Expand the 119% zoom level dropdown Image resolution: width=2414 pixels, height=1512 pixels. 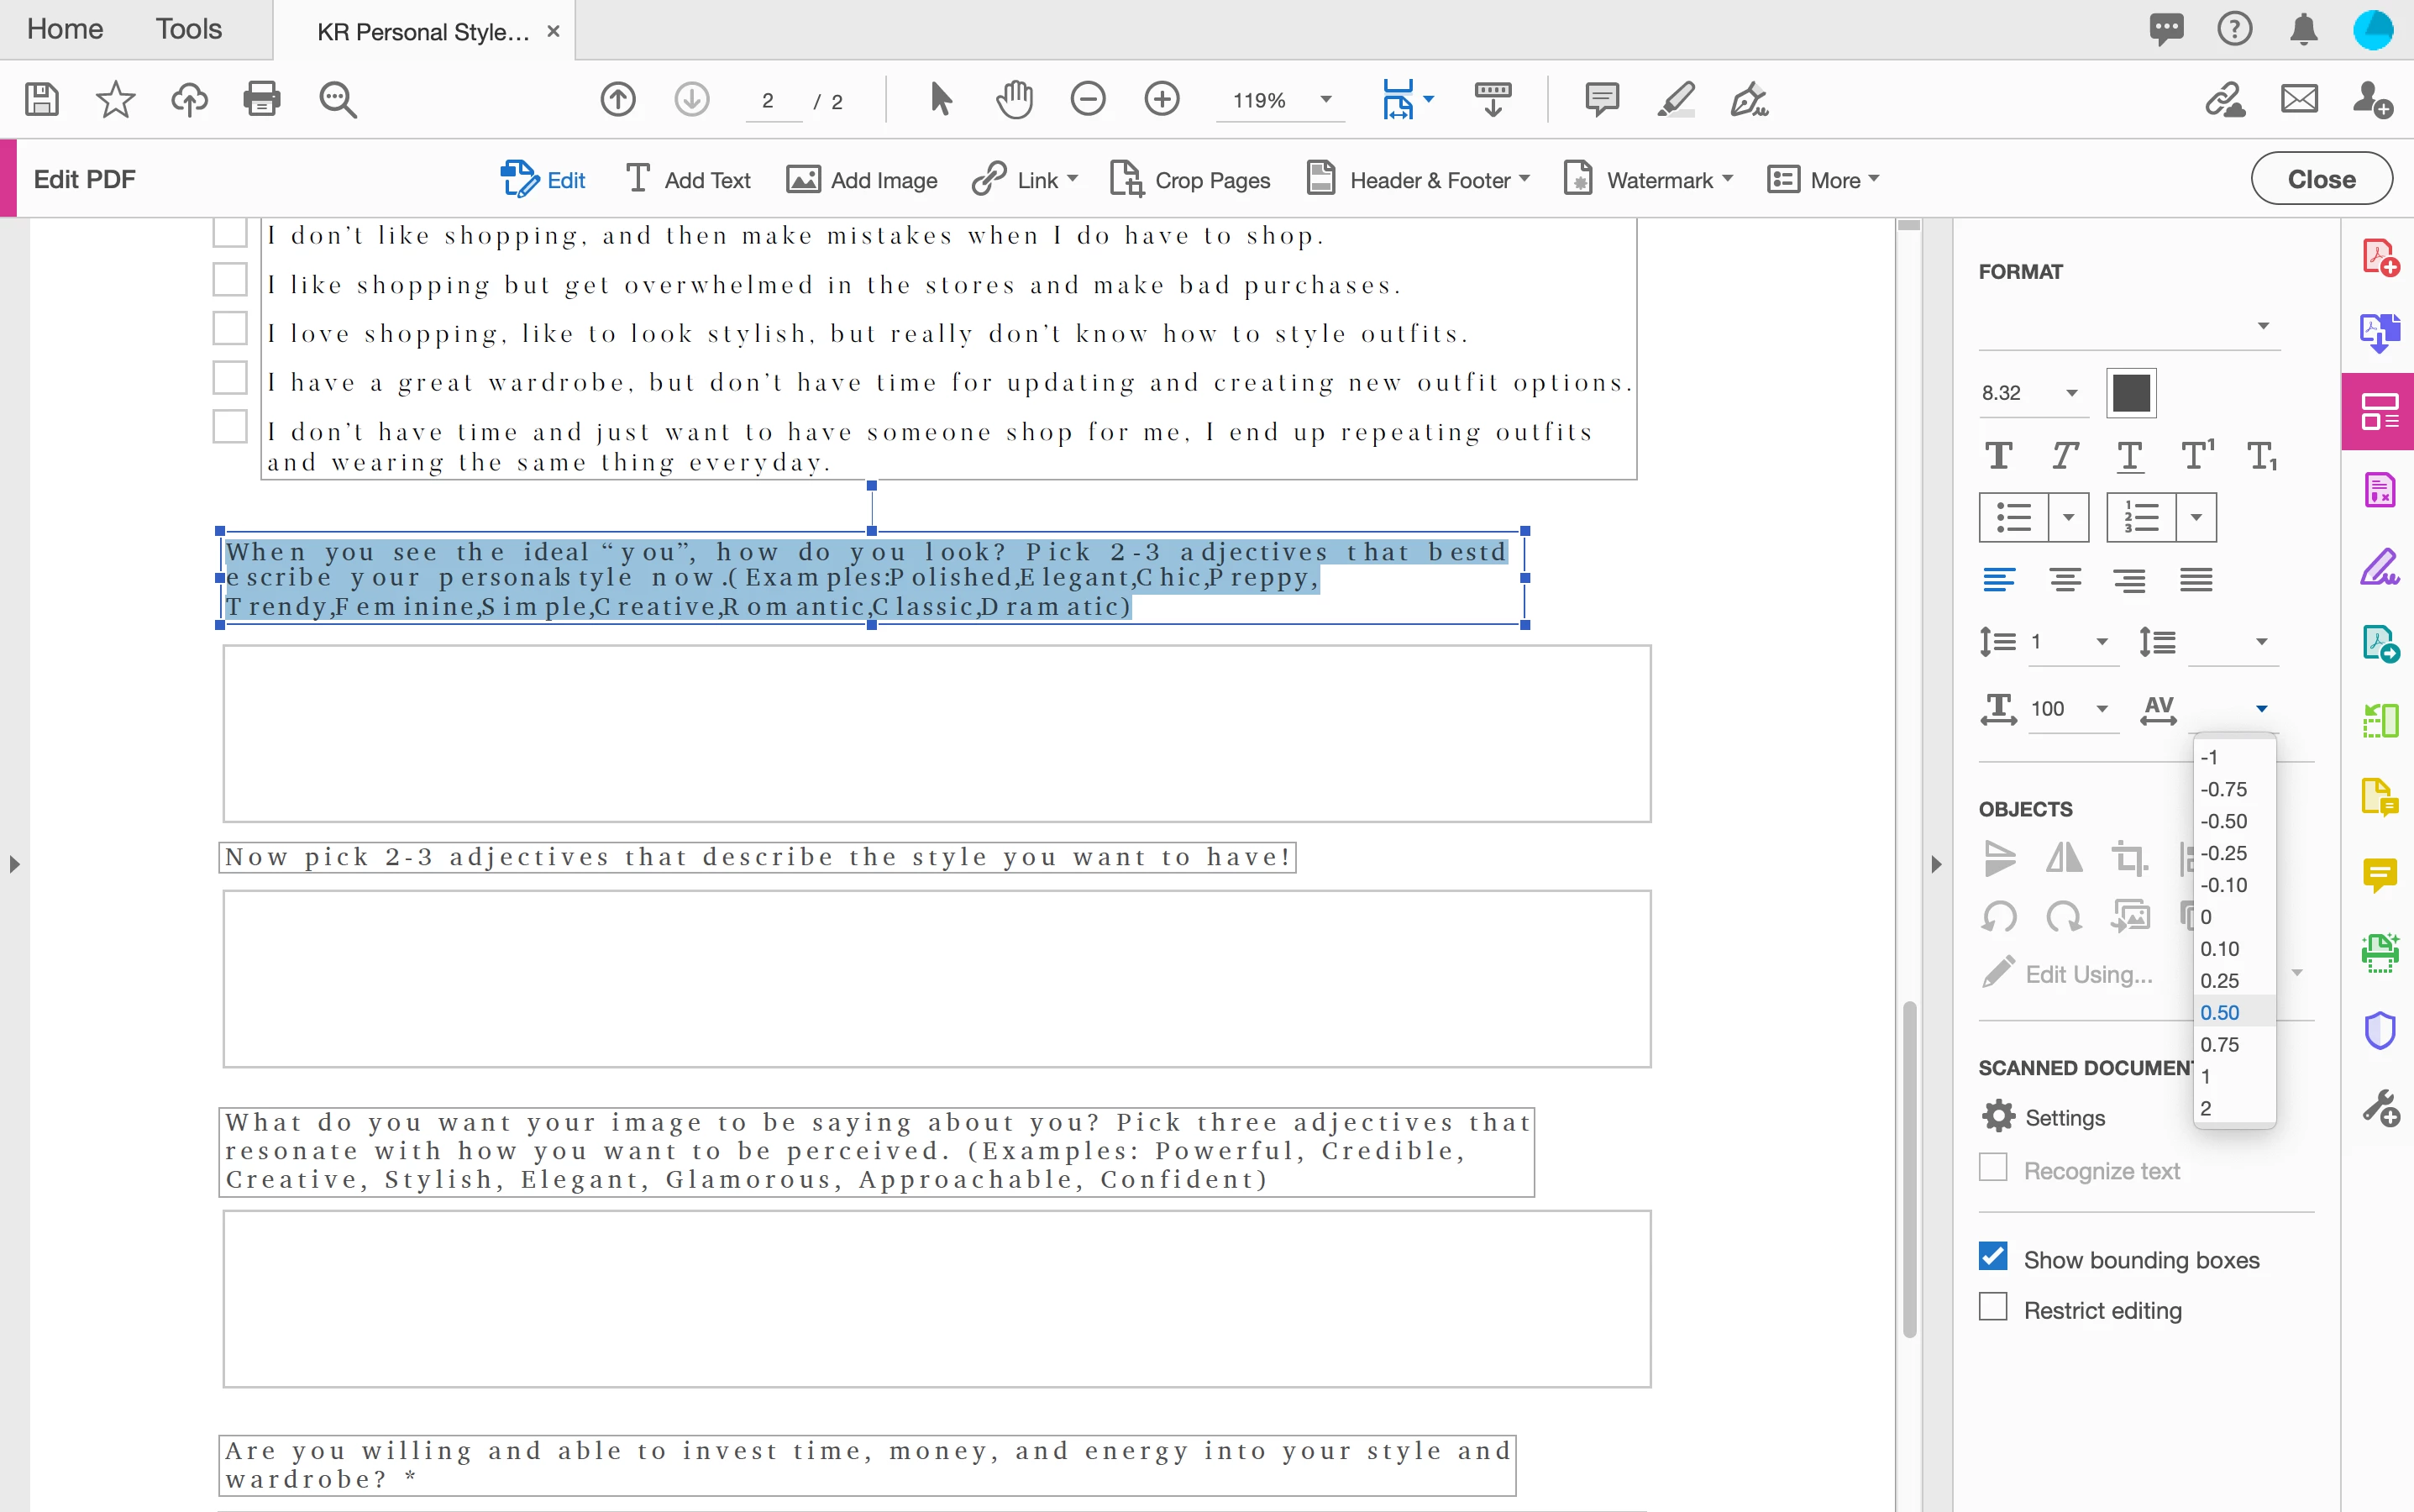pos(1326,99)
